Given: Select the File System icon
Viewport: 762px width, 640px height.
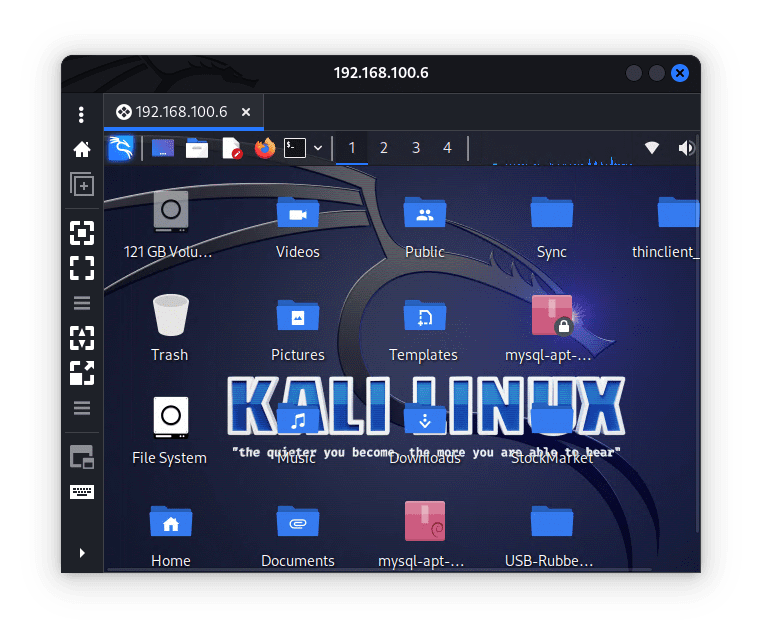Looking at the screenshot, I should click(x=170, y=432).
